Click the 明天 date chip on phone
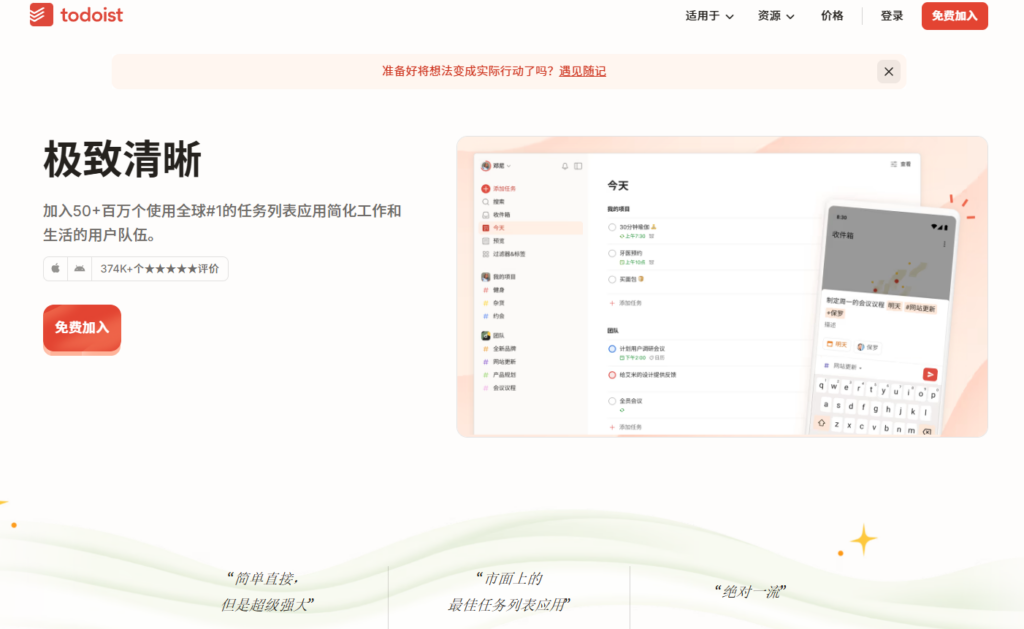The height and width of the screenshot is (629, 1024). tap(837, 344)
